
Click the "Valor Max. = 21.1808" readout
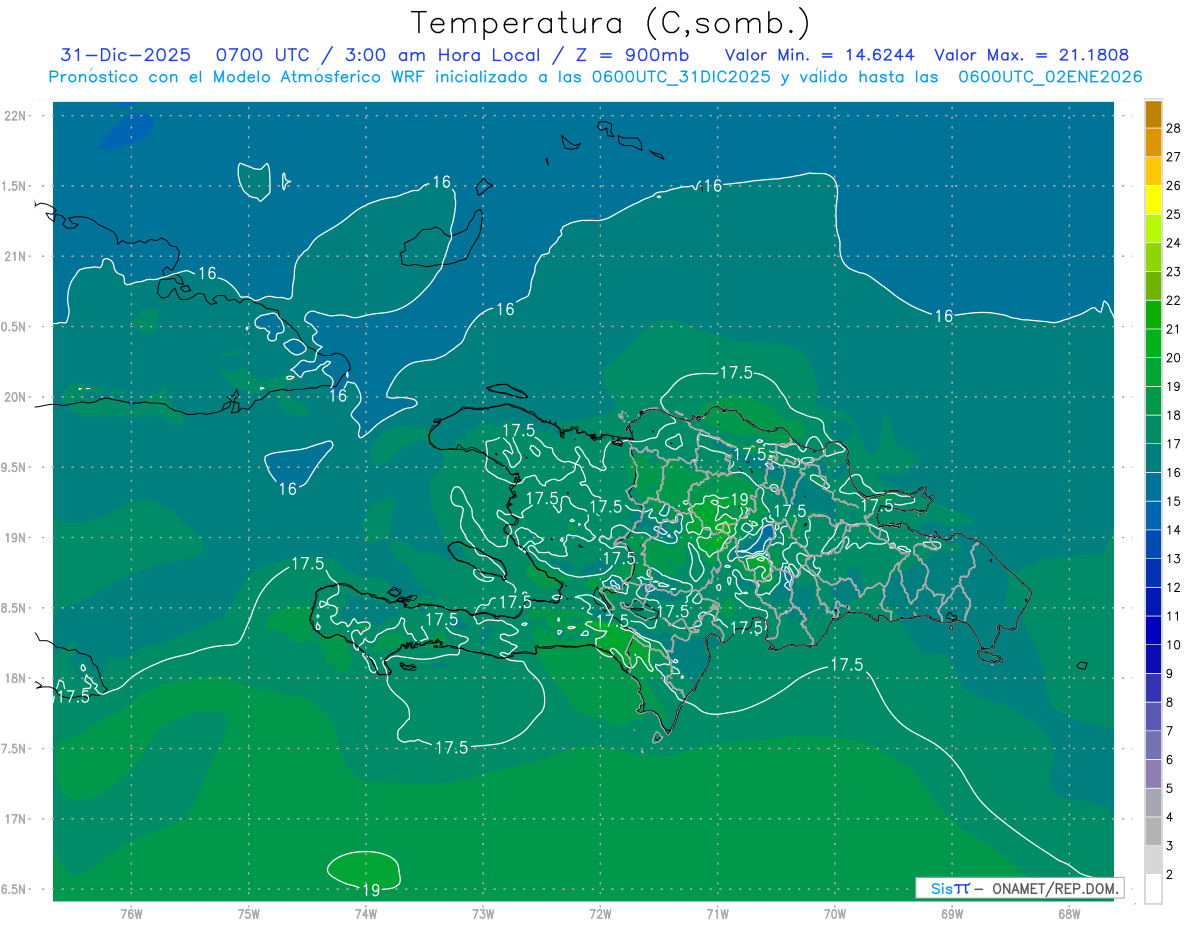coord(1032,55)
